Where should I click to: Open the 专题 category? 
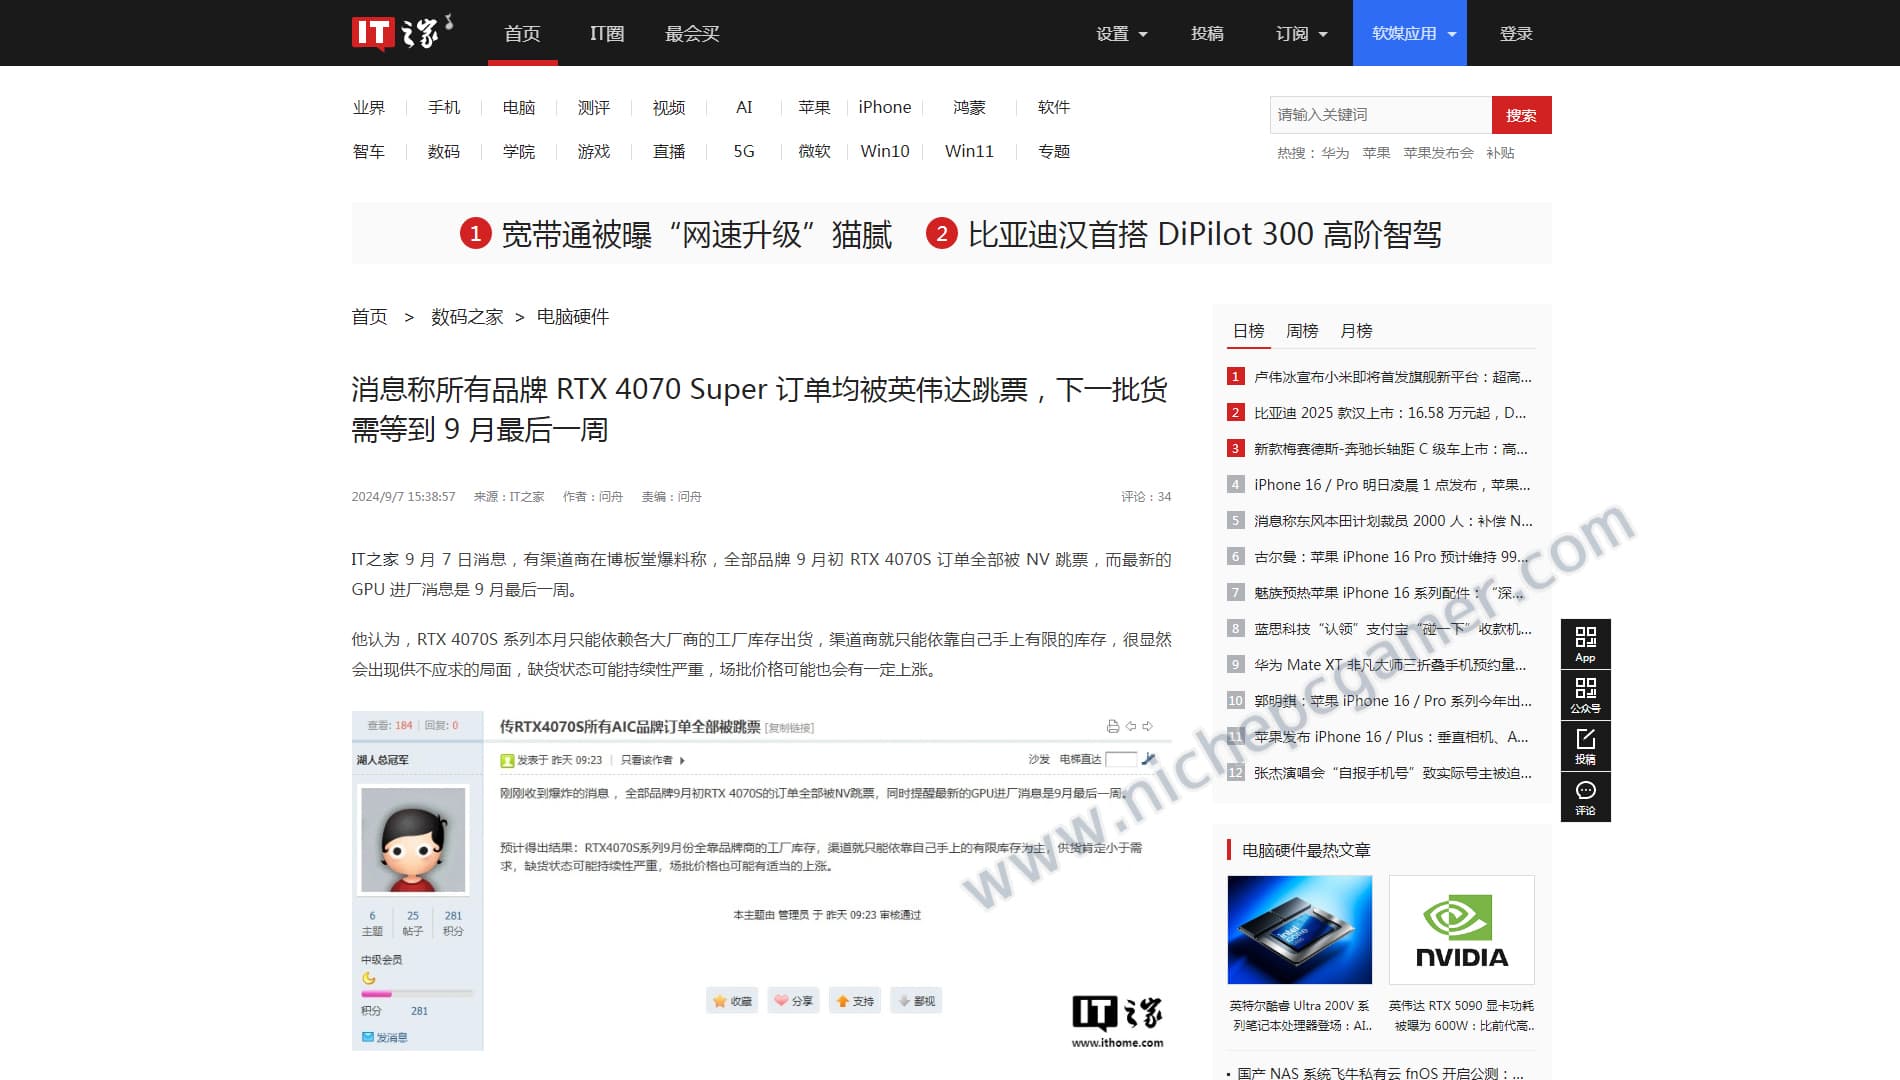pyautogui.click(x=1053, y=151)
